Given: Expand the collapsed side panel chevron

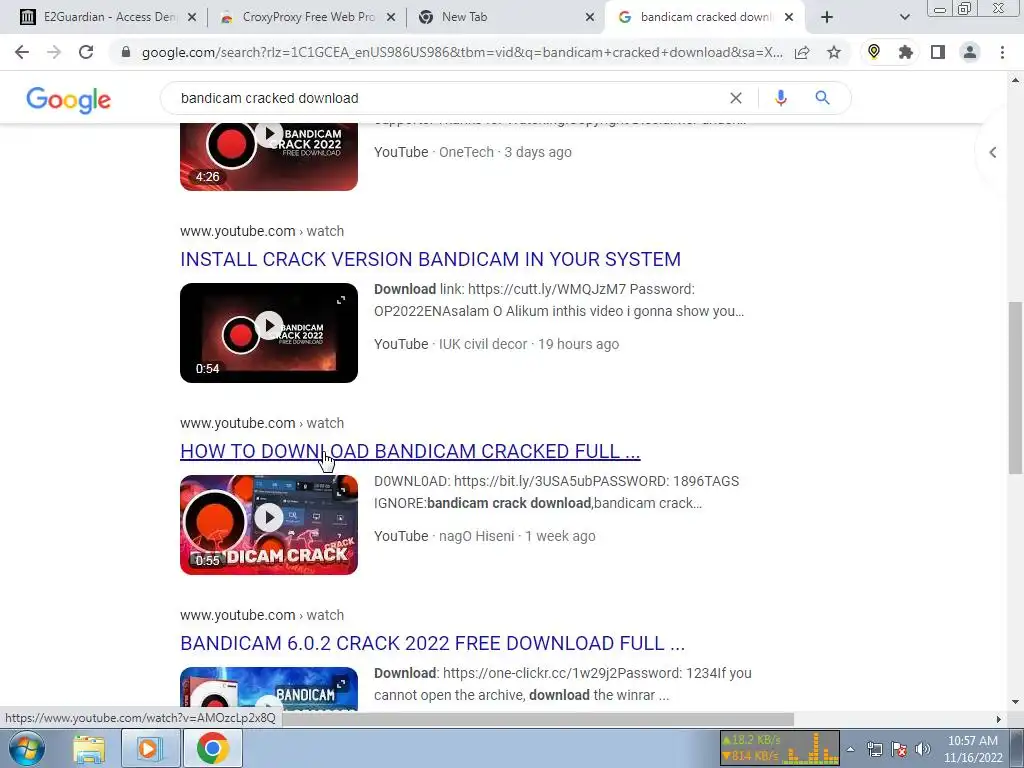Looking at the screenshot, I should click(993, 152).
